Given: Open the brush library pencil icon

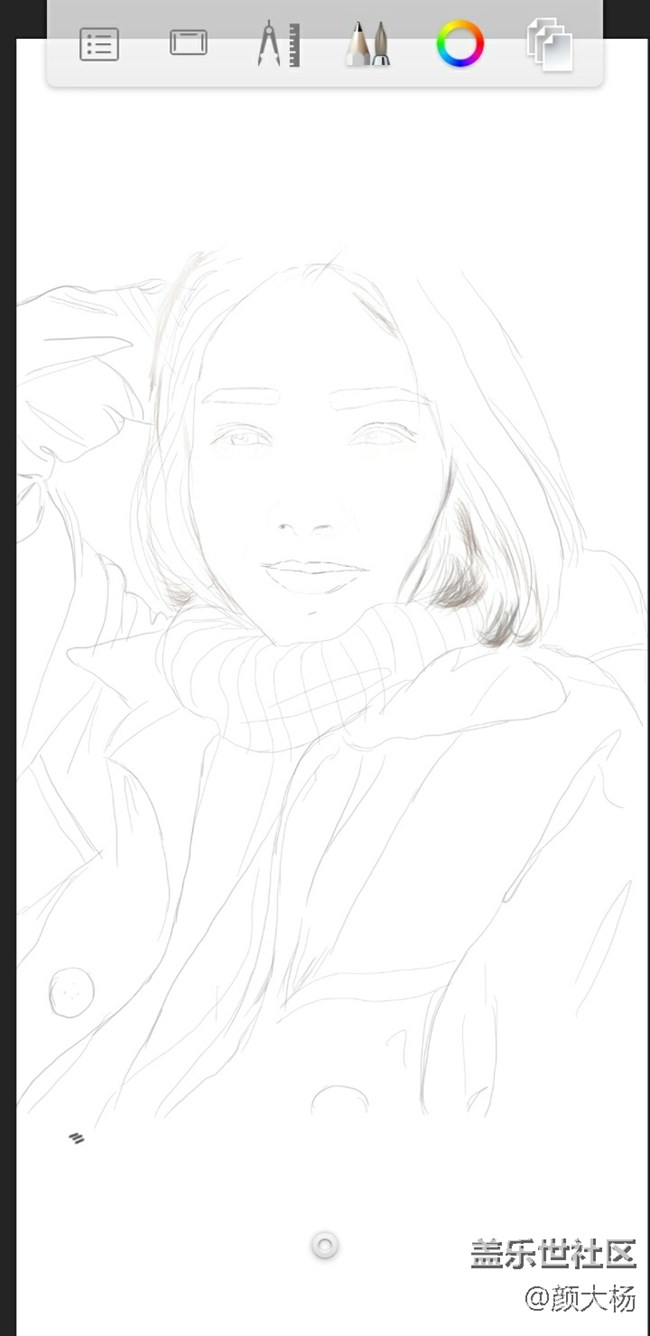Looking at the screenshot, I should coord(367,45).
